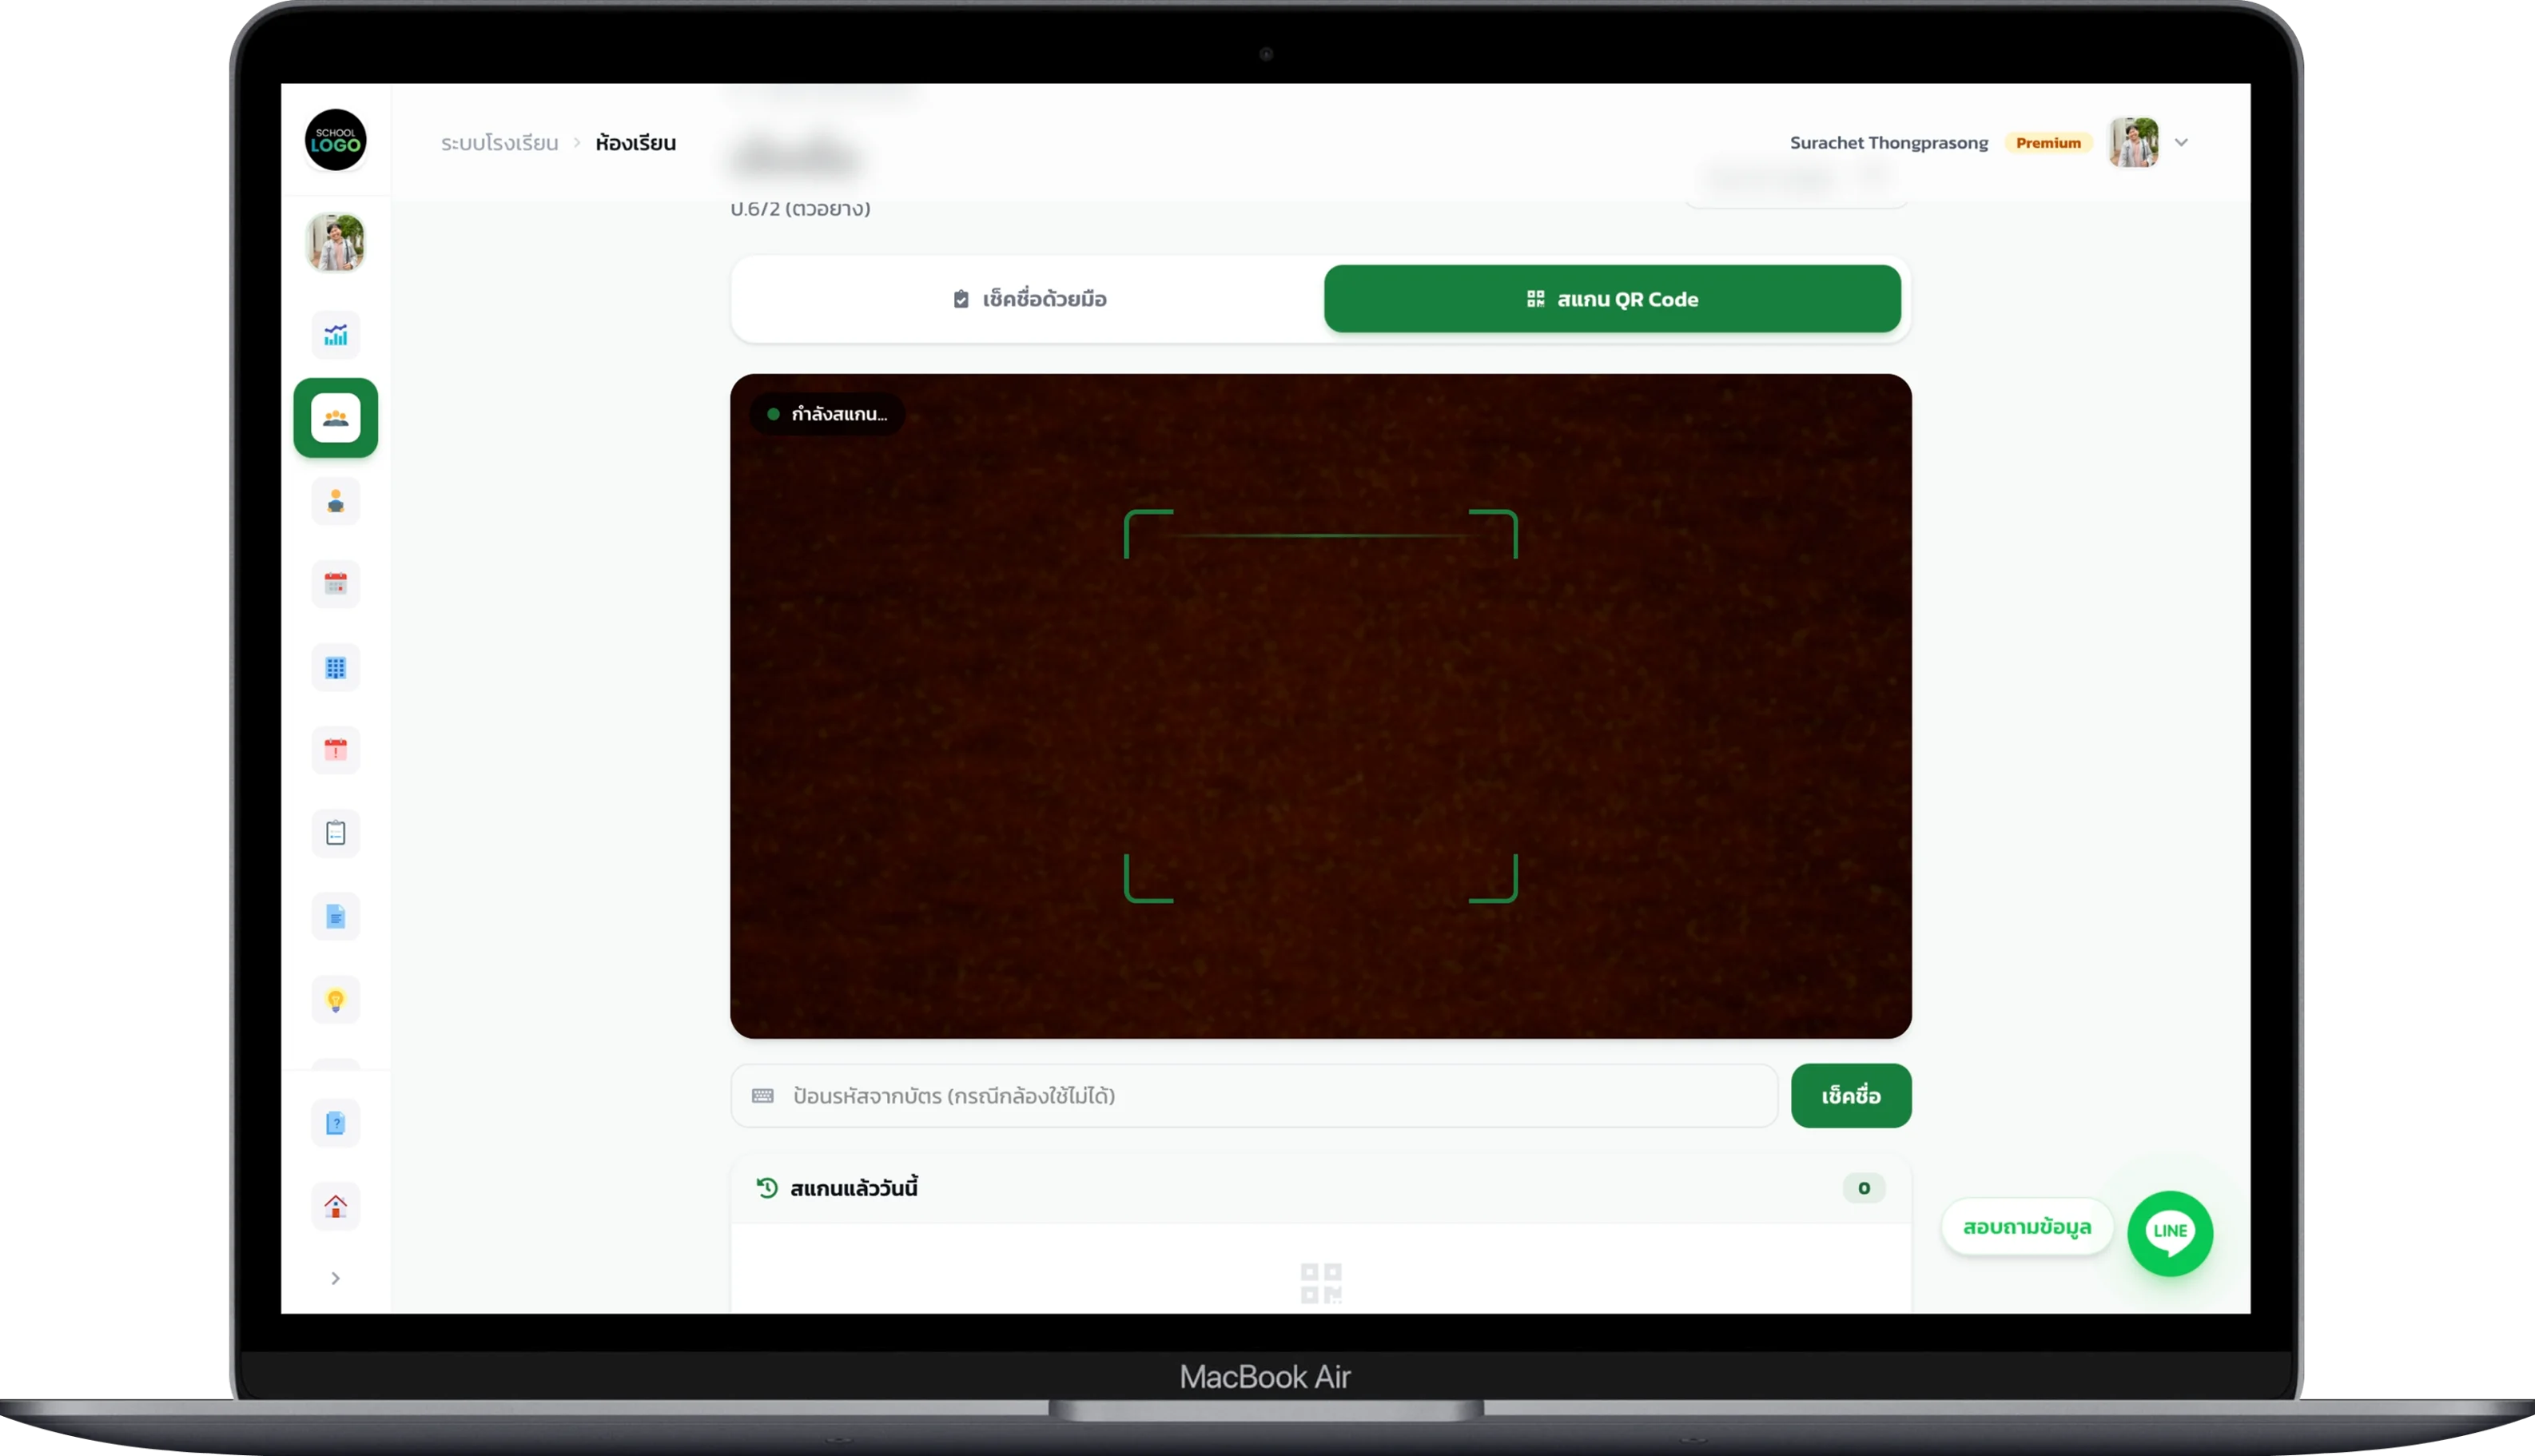This screenshot has height=1456, width=2535.
Task: Click the เช็คชื่อ submit button
Action: tap(1851, 1096)
